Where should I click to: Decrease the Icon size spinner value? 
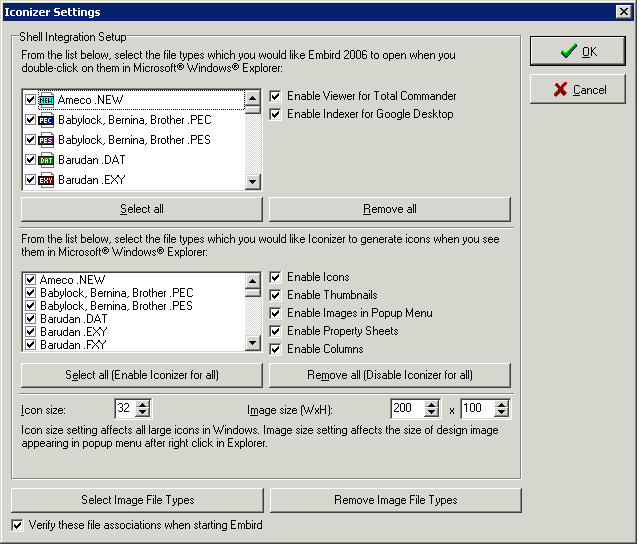click(x=142, y=413)
